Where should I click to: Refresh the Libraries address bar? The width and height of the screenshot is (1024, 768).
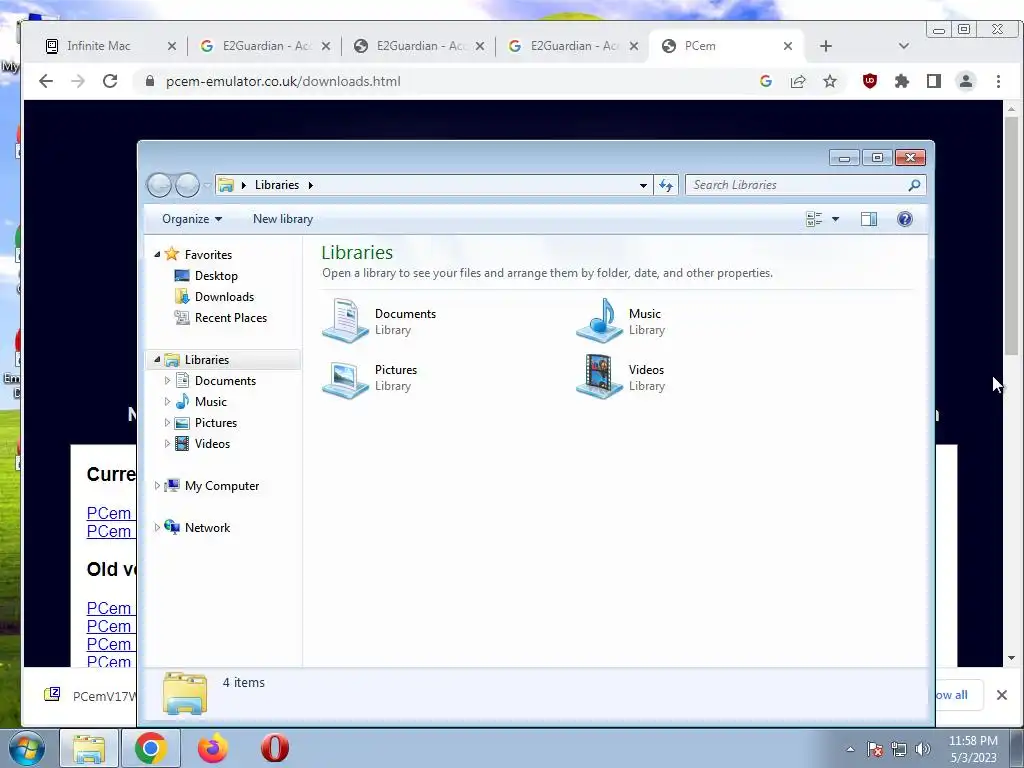(665, 185)
